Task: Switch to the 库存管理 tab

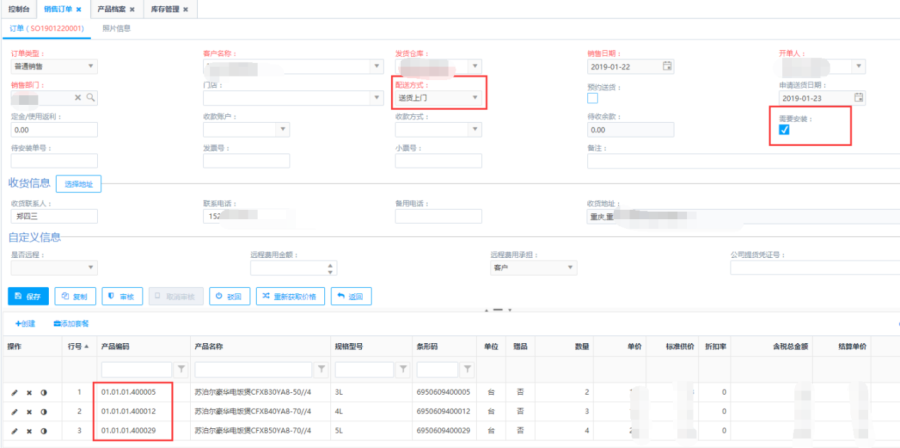Action: [x=168, y=9]
